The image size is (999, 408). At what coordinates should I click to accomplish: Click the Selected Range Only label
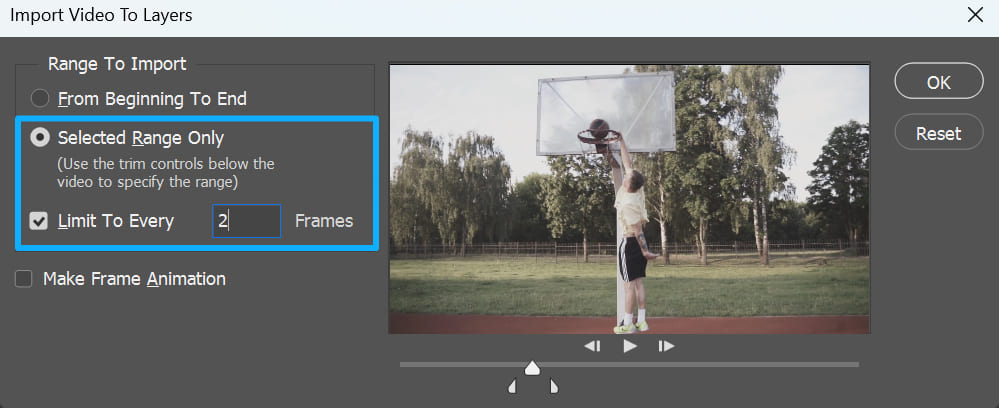pyautogui.click(x=141, y=137)
